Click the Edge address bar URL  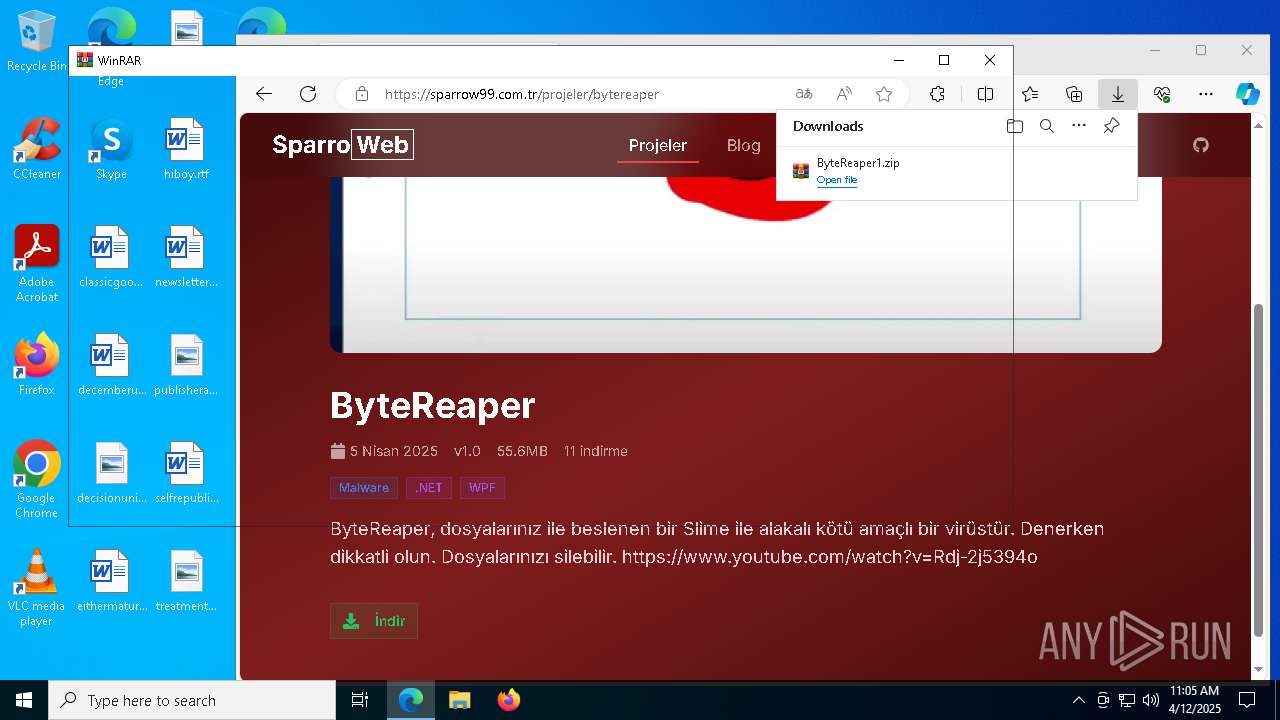(522, 94)
